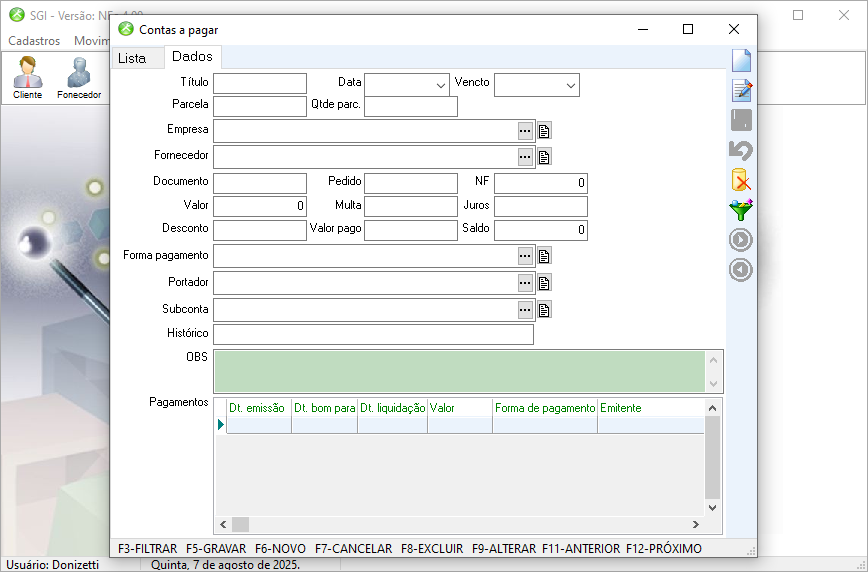Click the Desconto input field
Viewport: 868px width, 572px height.
coord(260,230)
